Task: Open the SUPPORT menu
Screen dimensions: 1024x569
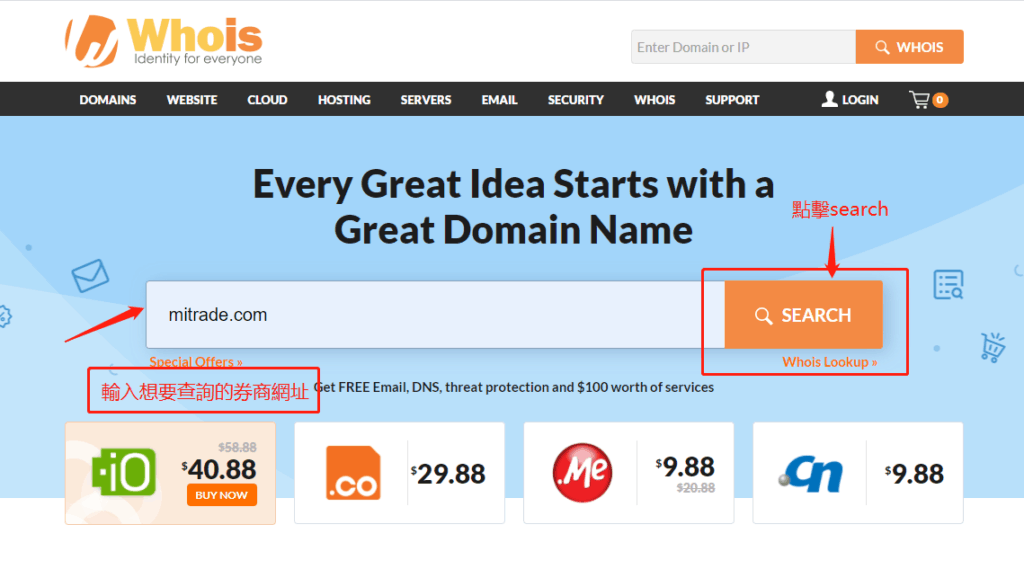Action: pyautogui.click(x=732, y=100)
